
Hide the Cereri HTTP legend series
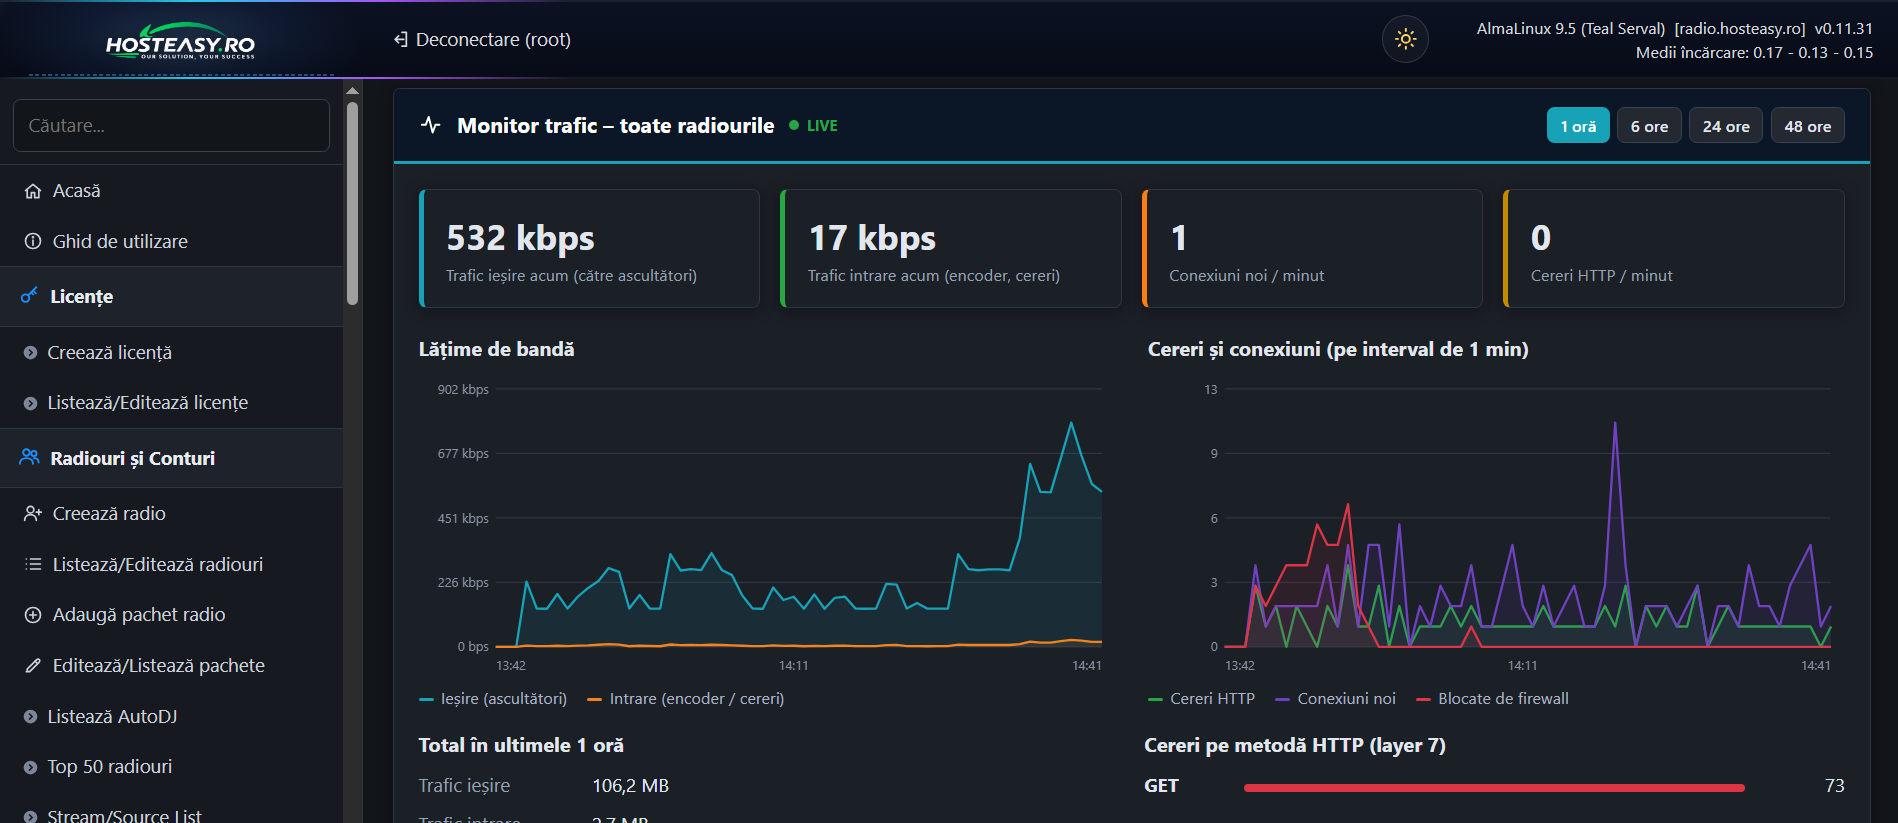[1202, 699]
